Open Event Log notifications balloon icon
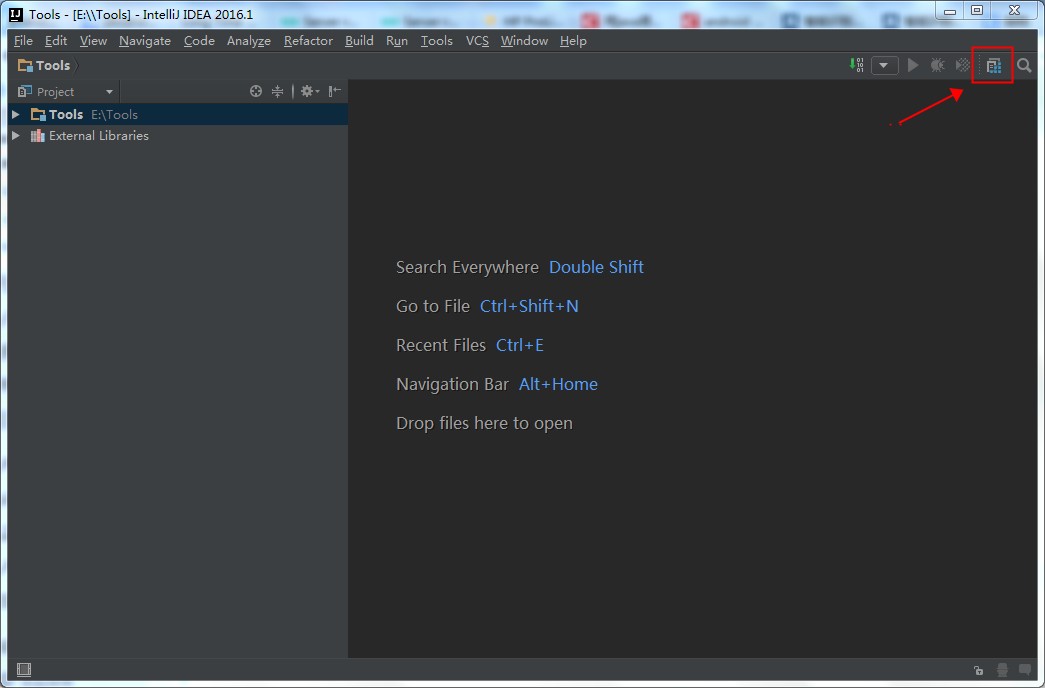 (1025, 669)
